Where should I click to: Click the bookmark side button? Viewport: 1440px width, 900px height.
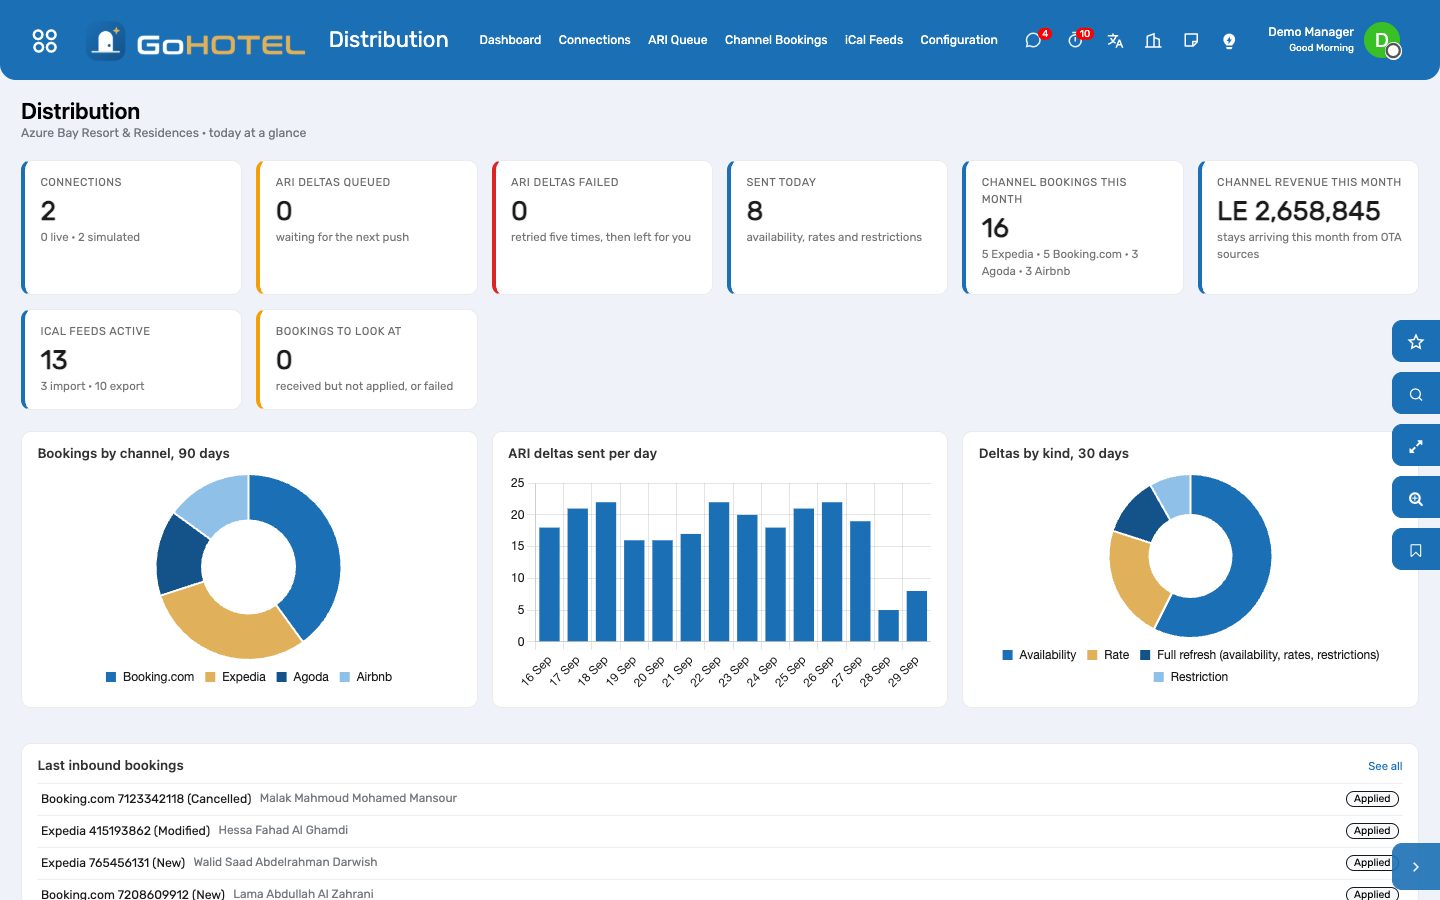pyautogui.click(x=1416, y=550)
